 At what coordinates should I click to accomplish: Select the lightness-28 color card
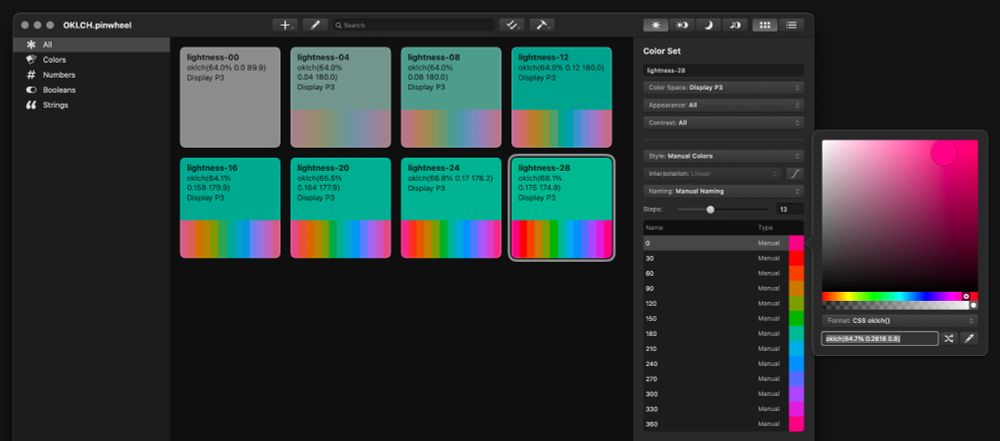[562, 208]
